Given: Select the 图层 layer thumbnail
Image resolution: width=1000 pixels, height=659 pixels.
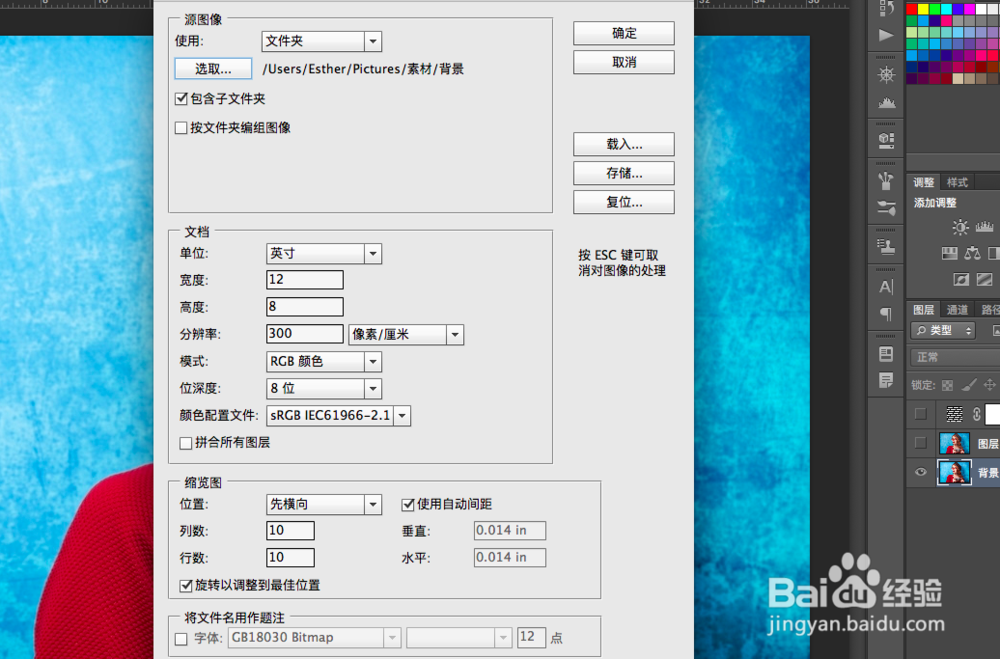Looking at the screenshot, I should pos(955,443).
